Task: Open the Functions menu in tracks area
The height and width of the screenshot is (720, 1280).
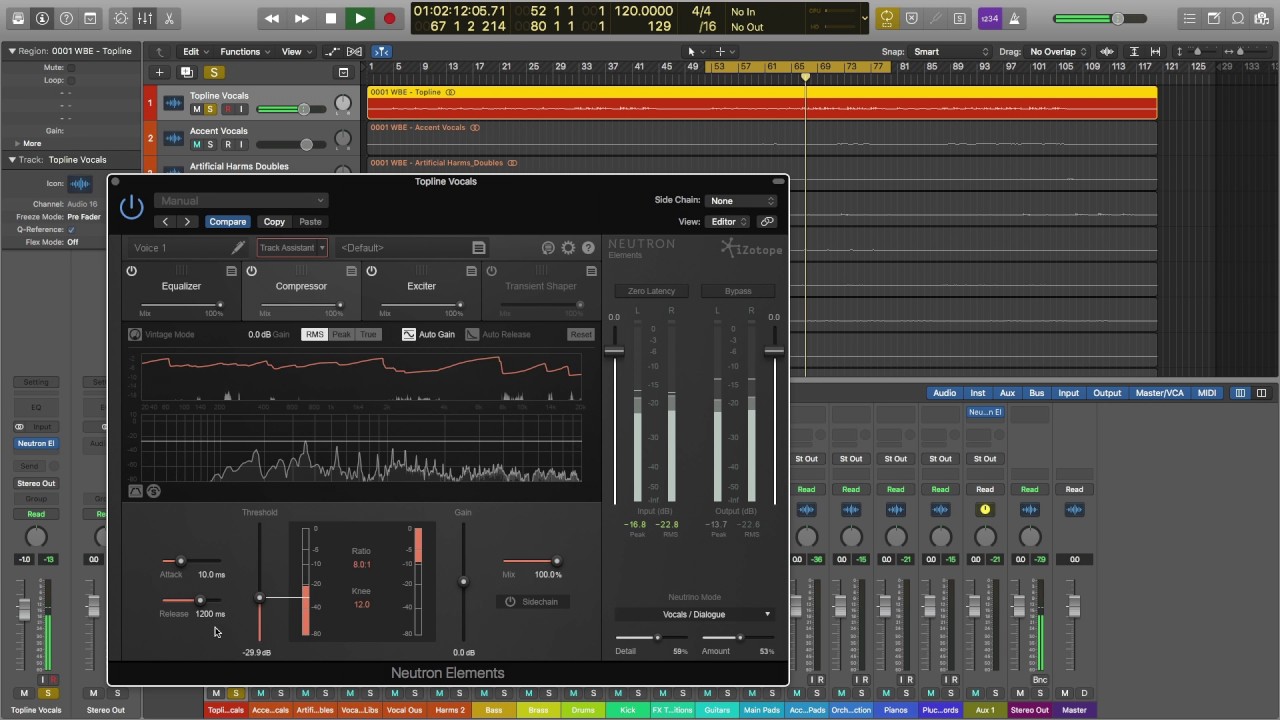Action: coord(245,52)
